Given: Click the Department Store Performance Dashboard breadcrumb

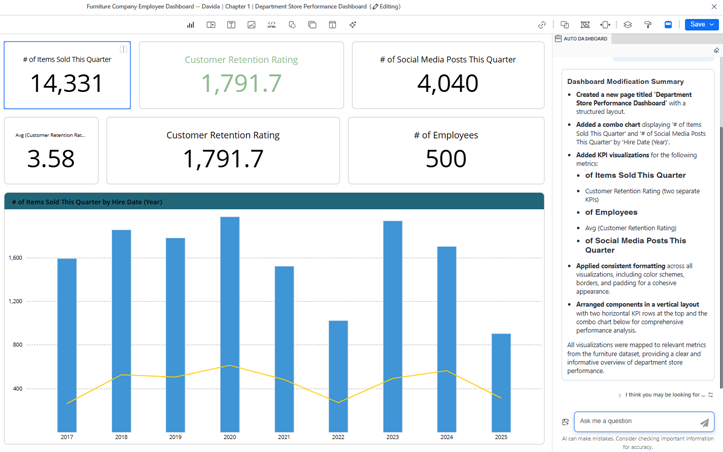Looking at the screenshot, I should (x=309, y=7).
